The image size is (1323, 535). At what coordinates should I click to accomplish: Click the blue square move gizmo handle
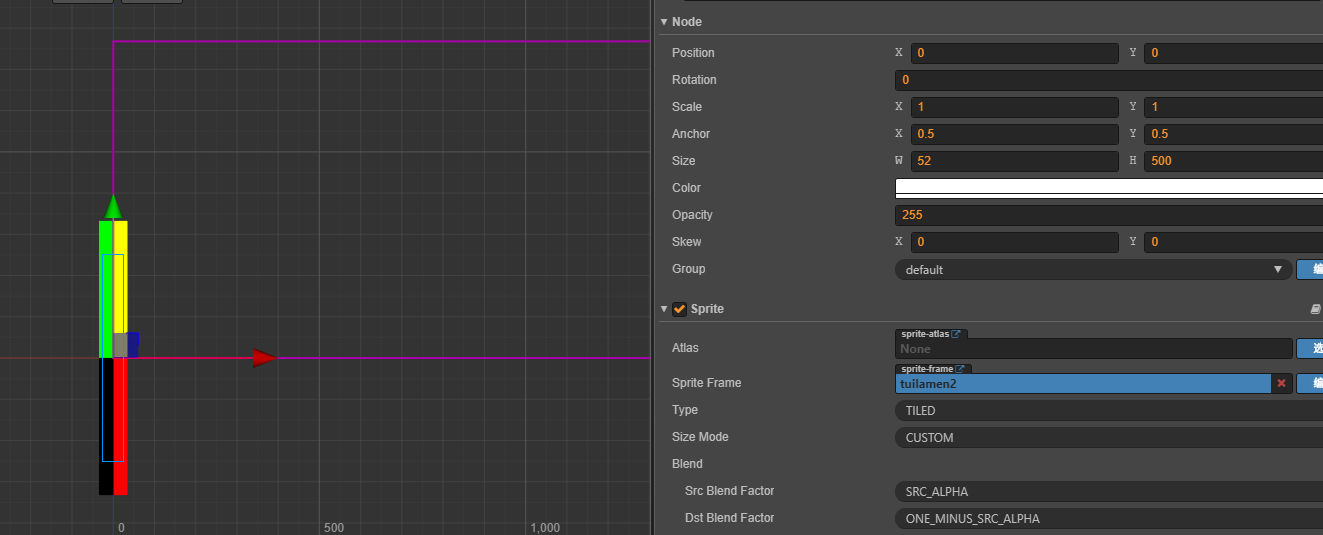tap(132, 341)
